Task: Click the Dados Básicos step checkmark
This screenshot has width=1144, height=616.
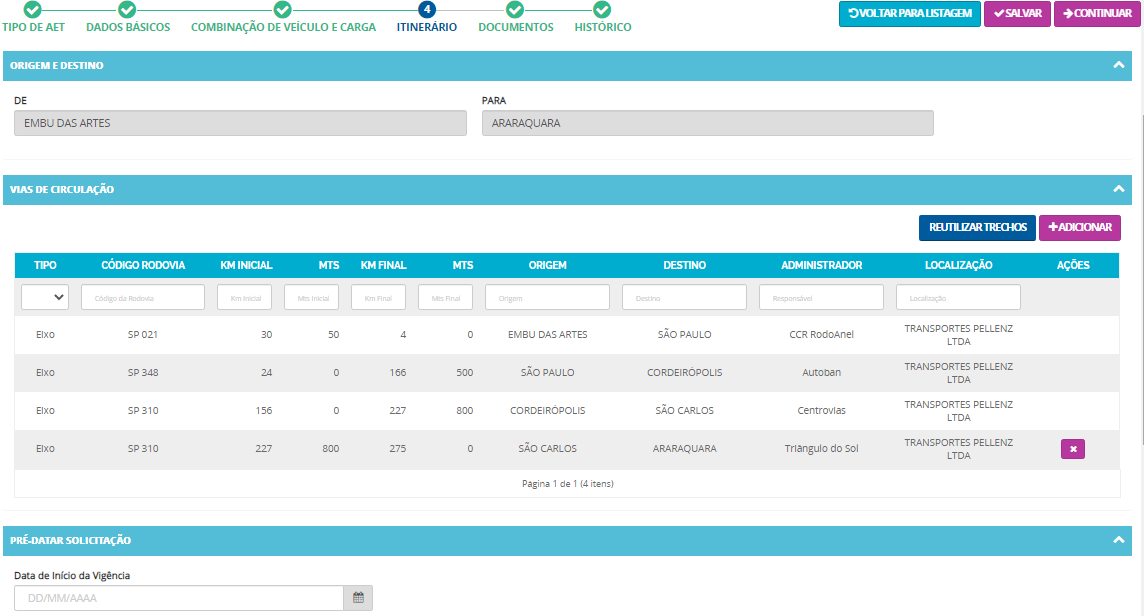Action: point(127,10)
